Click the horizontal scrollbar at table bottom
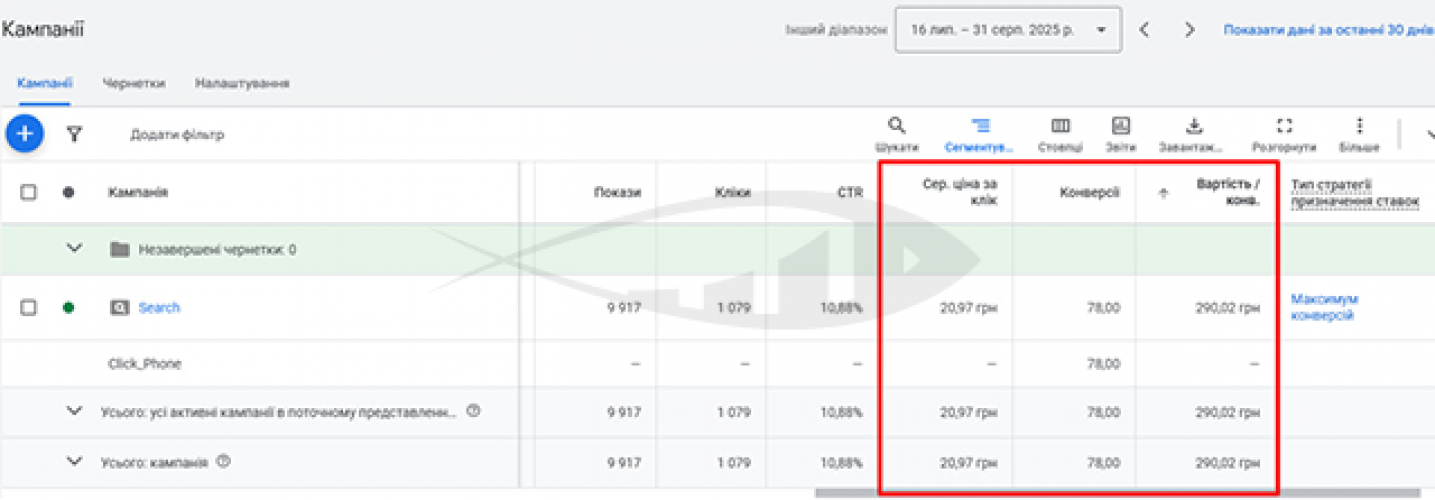 point(1118,493)
